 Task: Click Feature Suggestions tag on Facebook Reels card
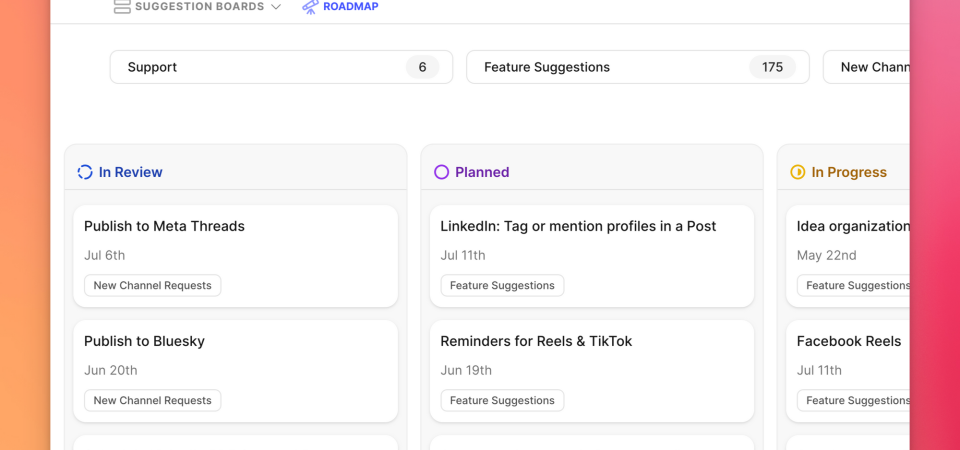pyautogui.click(x=853, y=400)
